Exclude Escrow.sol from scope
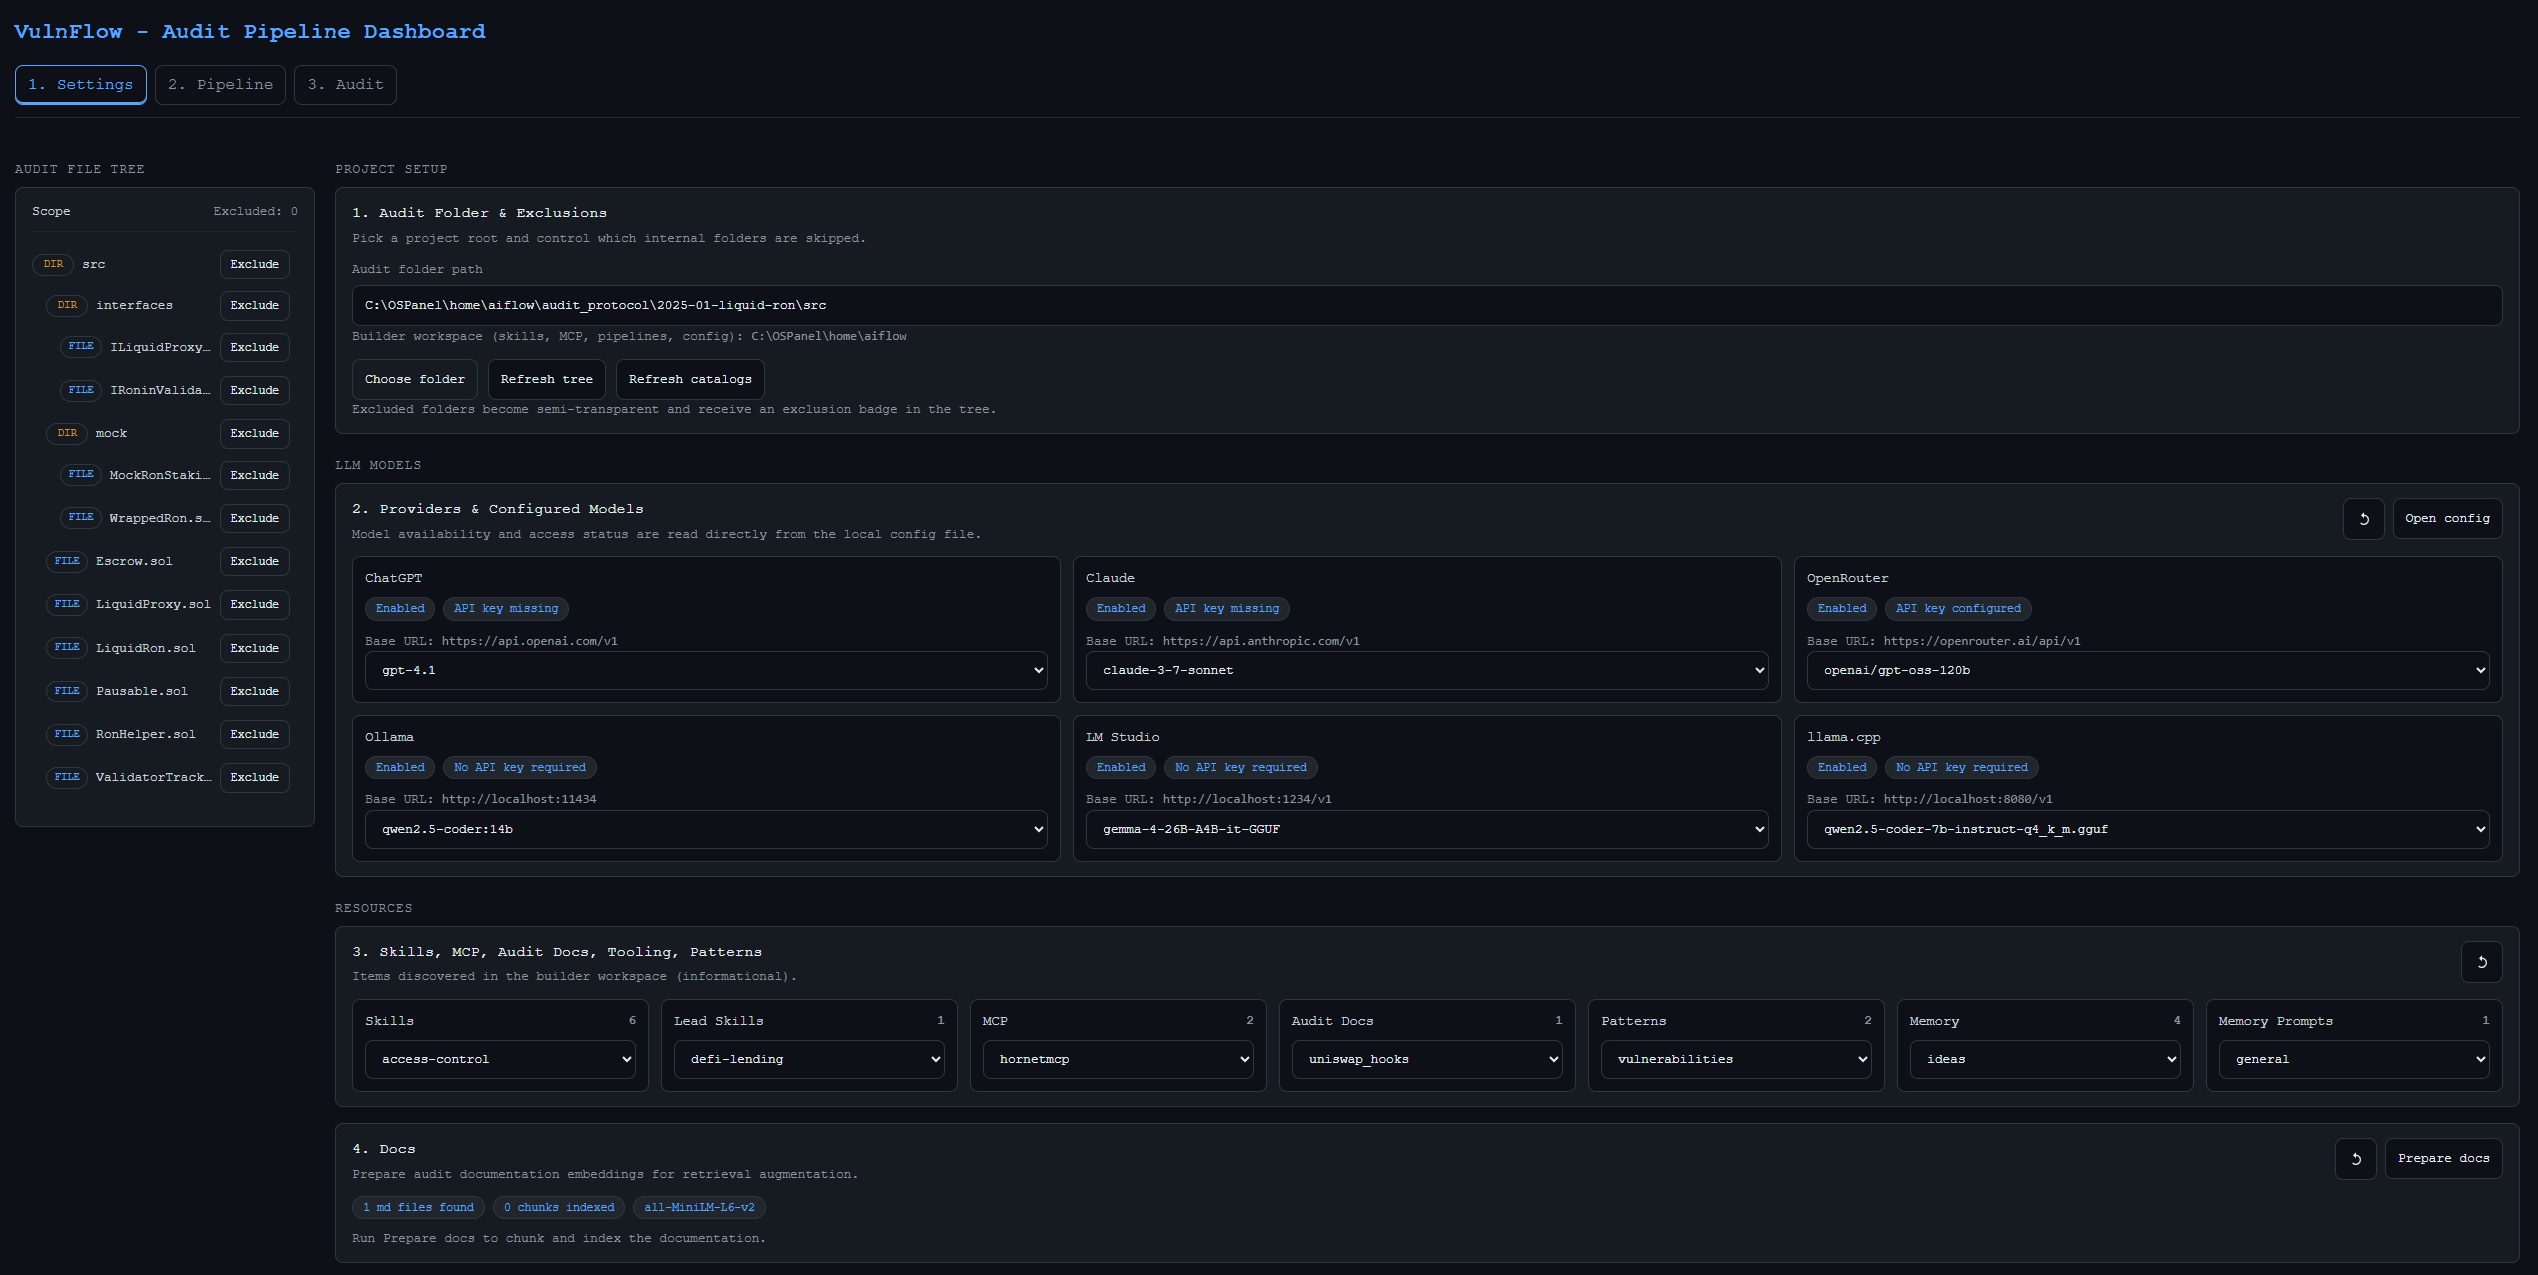Screen dimensions: 2538x1275 click(x=254, y=562)
